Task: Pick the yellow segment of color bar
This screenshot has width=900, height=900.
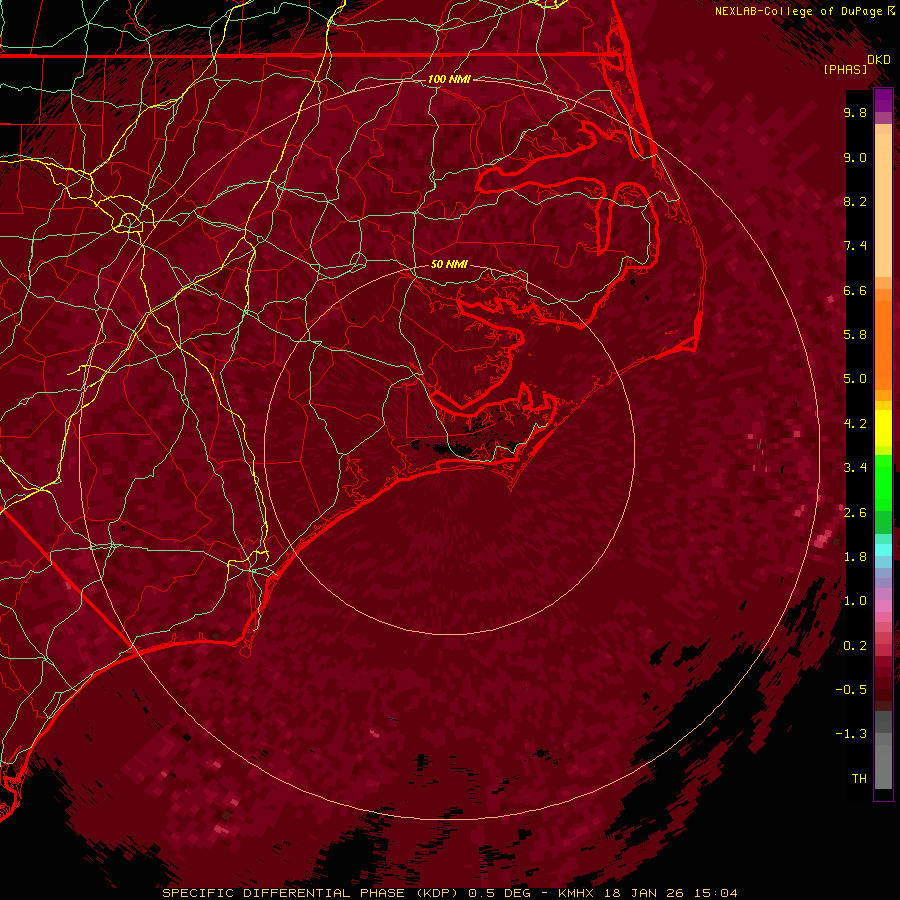Action: tap(883, 428)
